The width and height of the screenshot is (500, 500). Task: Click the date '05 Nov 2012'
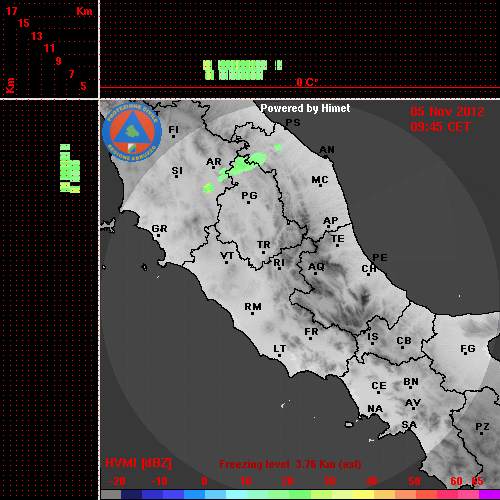pos(447,112)
